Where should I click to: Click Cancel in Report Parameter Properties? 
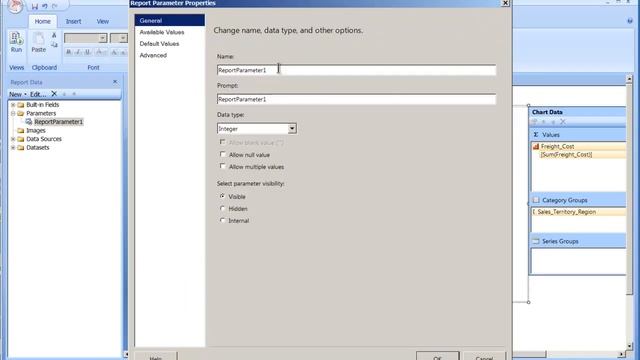[x=484, y=356]
